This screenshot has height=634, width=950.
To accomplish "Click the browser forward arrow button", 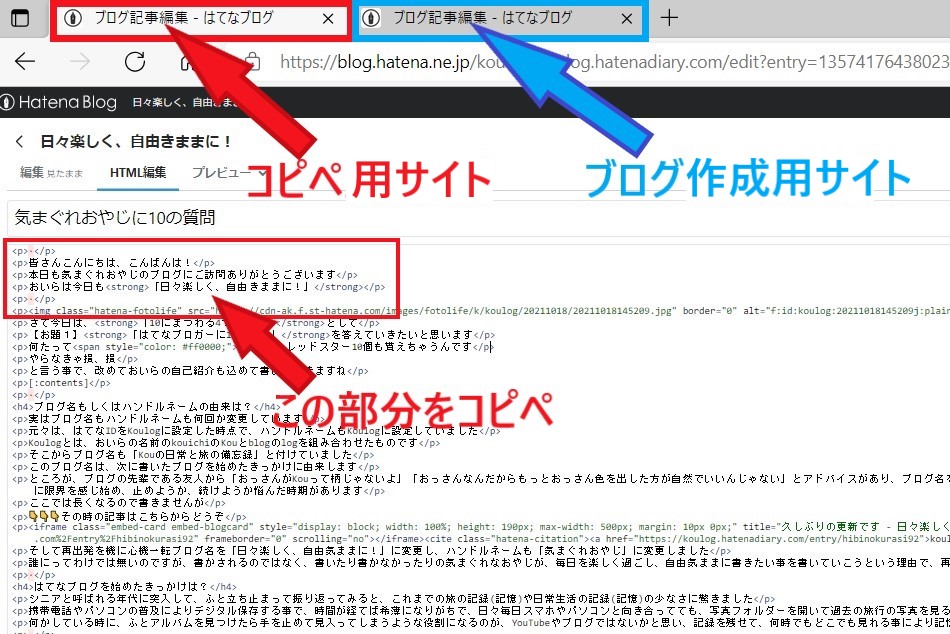I will coord(79,61).
